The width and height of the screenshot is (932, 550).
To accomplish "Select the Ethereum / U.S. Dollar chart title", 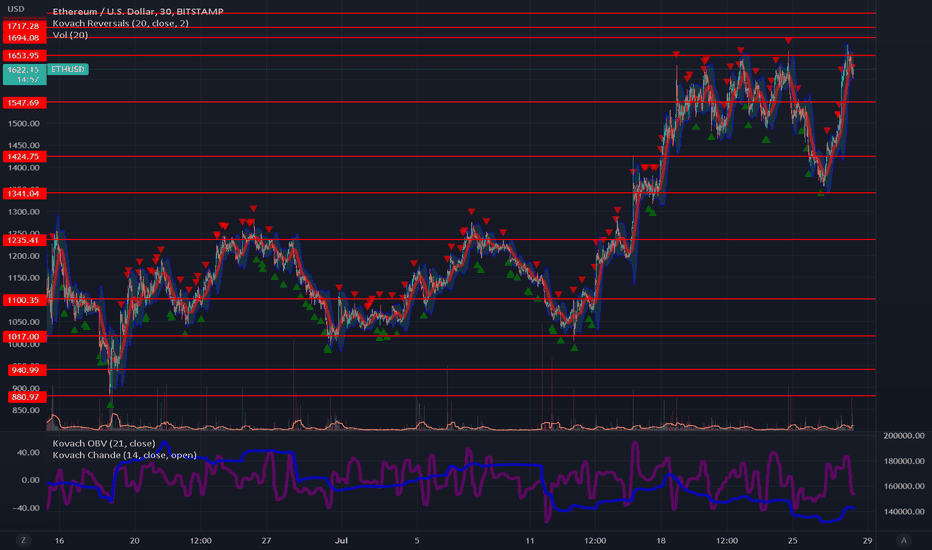I will (138, 11).
